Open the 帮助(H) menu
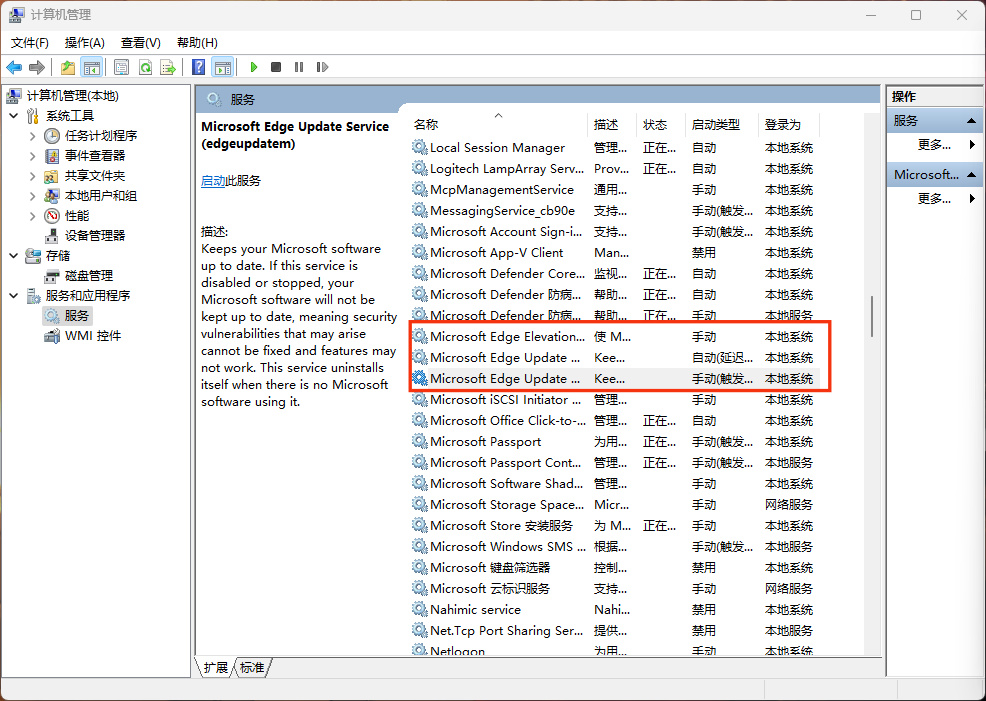 [197, 43]
